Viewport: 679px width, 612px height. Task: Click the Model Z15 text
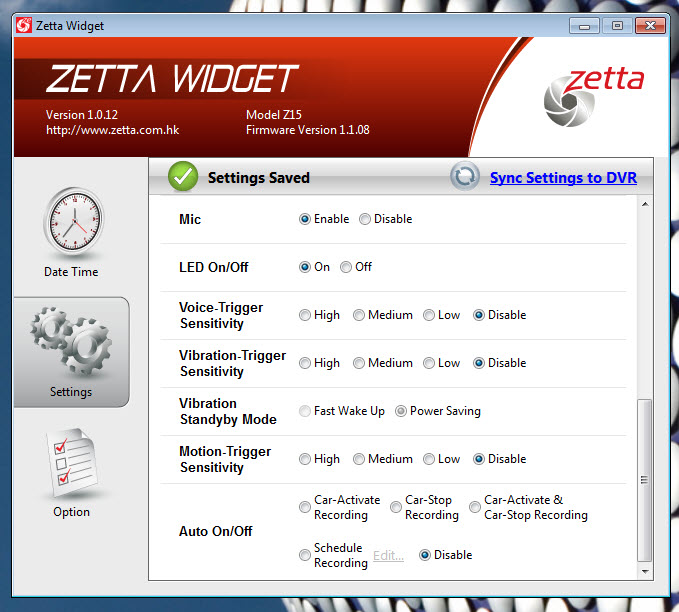pos(274,115)
